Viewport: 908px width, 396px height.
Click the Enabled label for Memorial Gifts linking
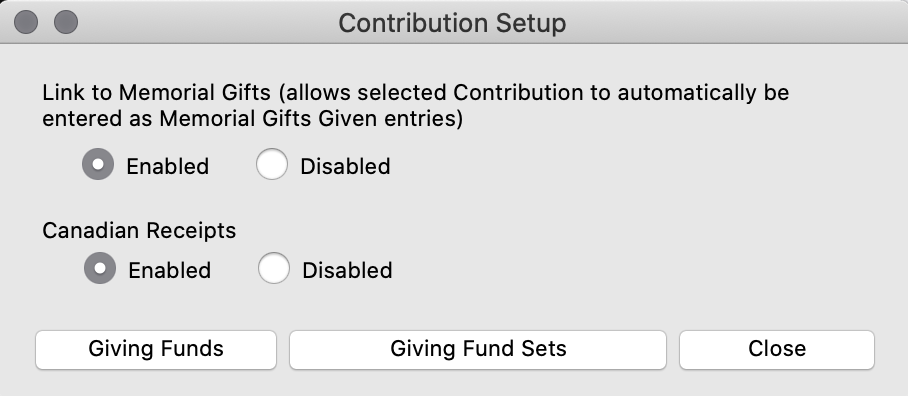point(167,167)
